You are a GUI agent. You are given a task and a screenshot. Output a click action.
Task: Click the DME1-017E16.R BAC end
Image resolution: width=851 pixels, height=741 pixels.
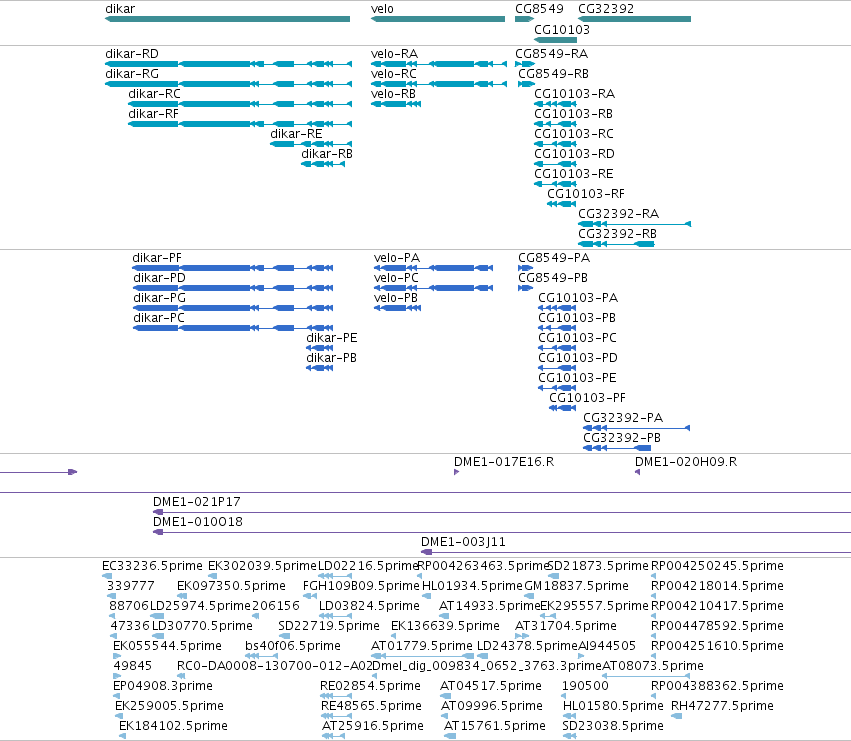tap(456, 472)
